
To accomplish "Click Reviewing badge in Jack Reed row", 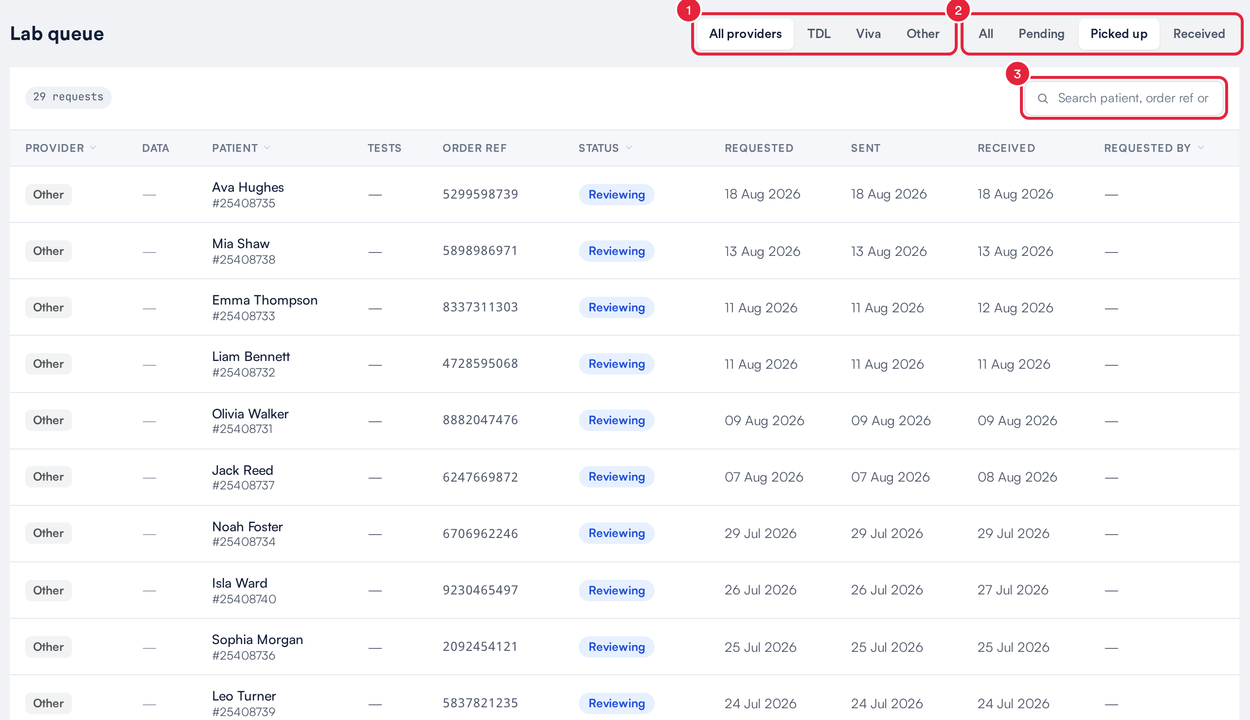I will click(616, 477).
